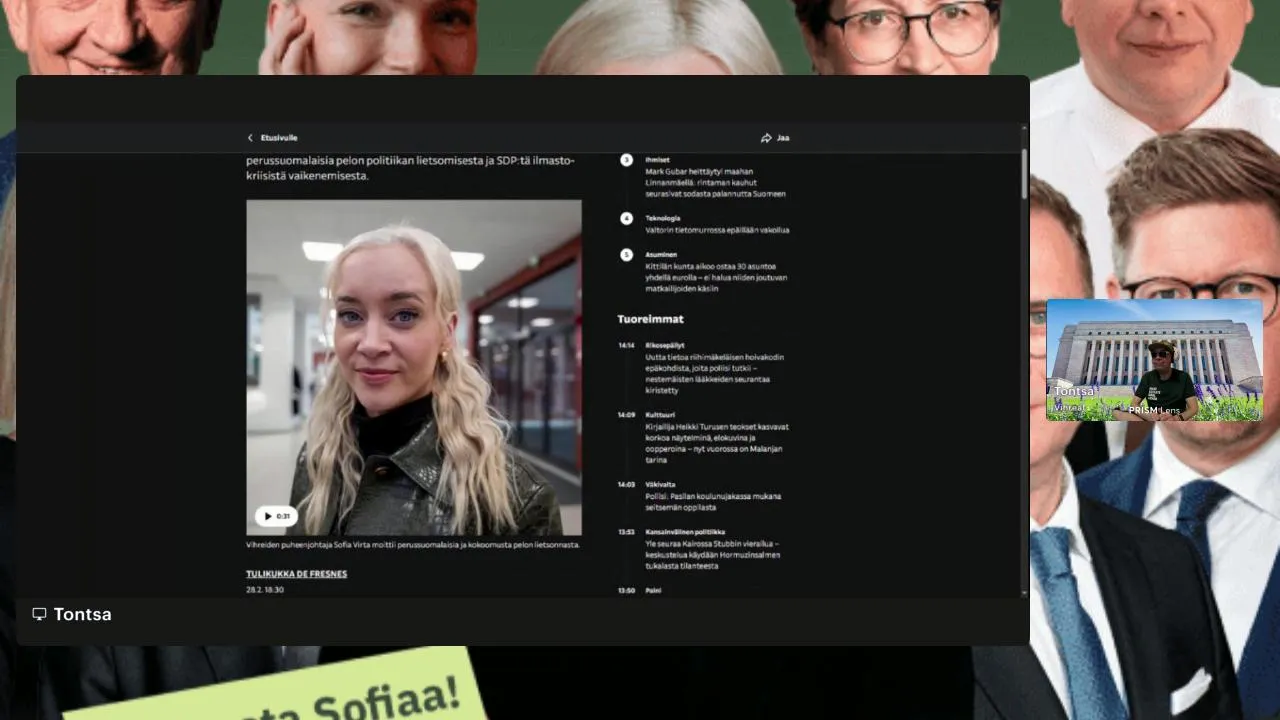
Task: Click the Kulttuuri category label
Action: [660, 414]
